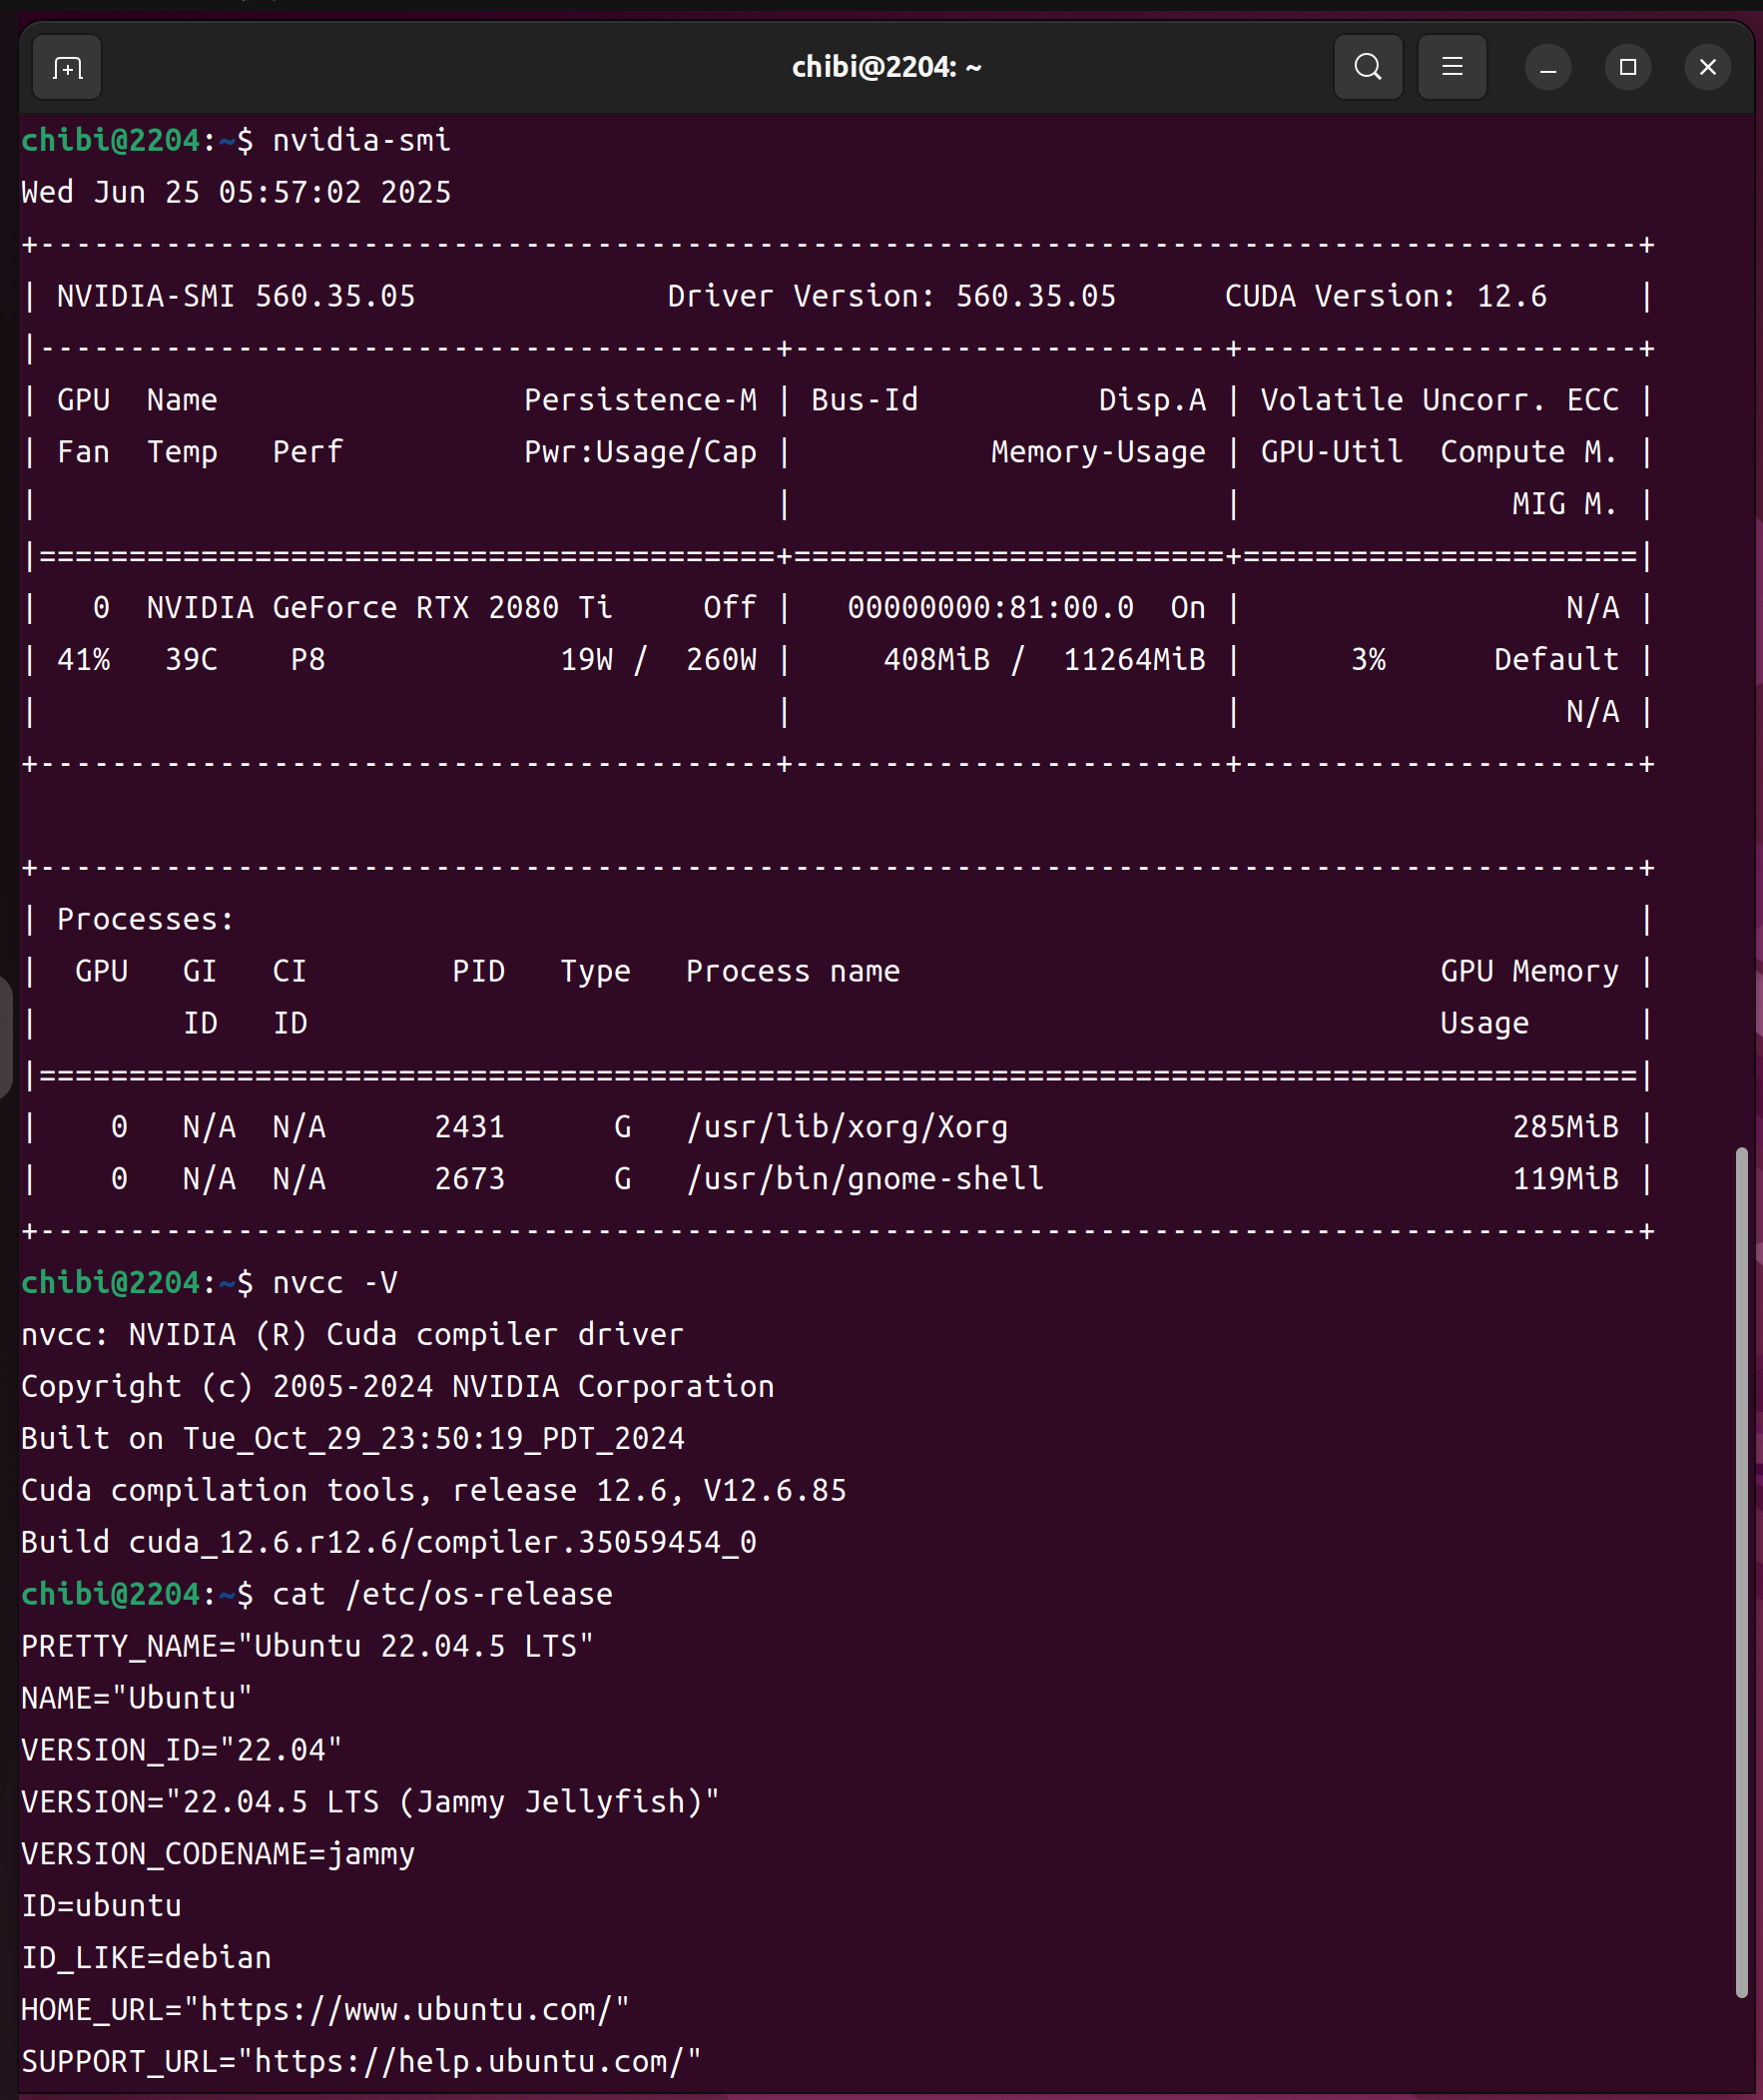Image resolution: width=1763 pixels, height=2100 pixels.
Task: Click the PID 2431 in the process table
Action: click(x=469, y=1127)
